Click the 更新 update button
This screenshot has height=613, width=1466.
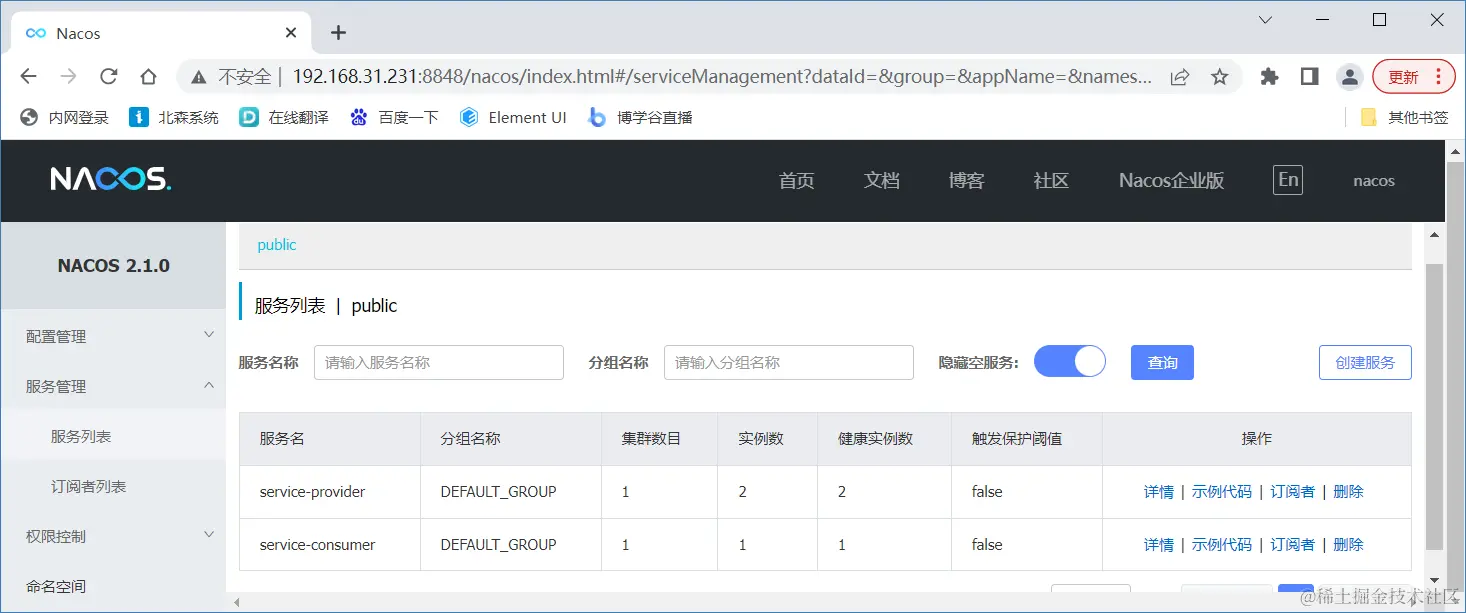click(x=1403, y=77)
